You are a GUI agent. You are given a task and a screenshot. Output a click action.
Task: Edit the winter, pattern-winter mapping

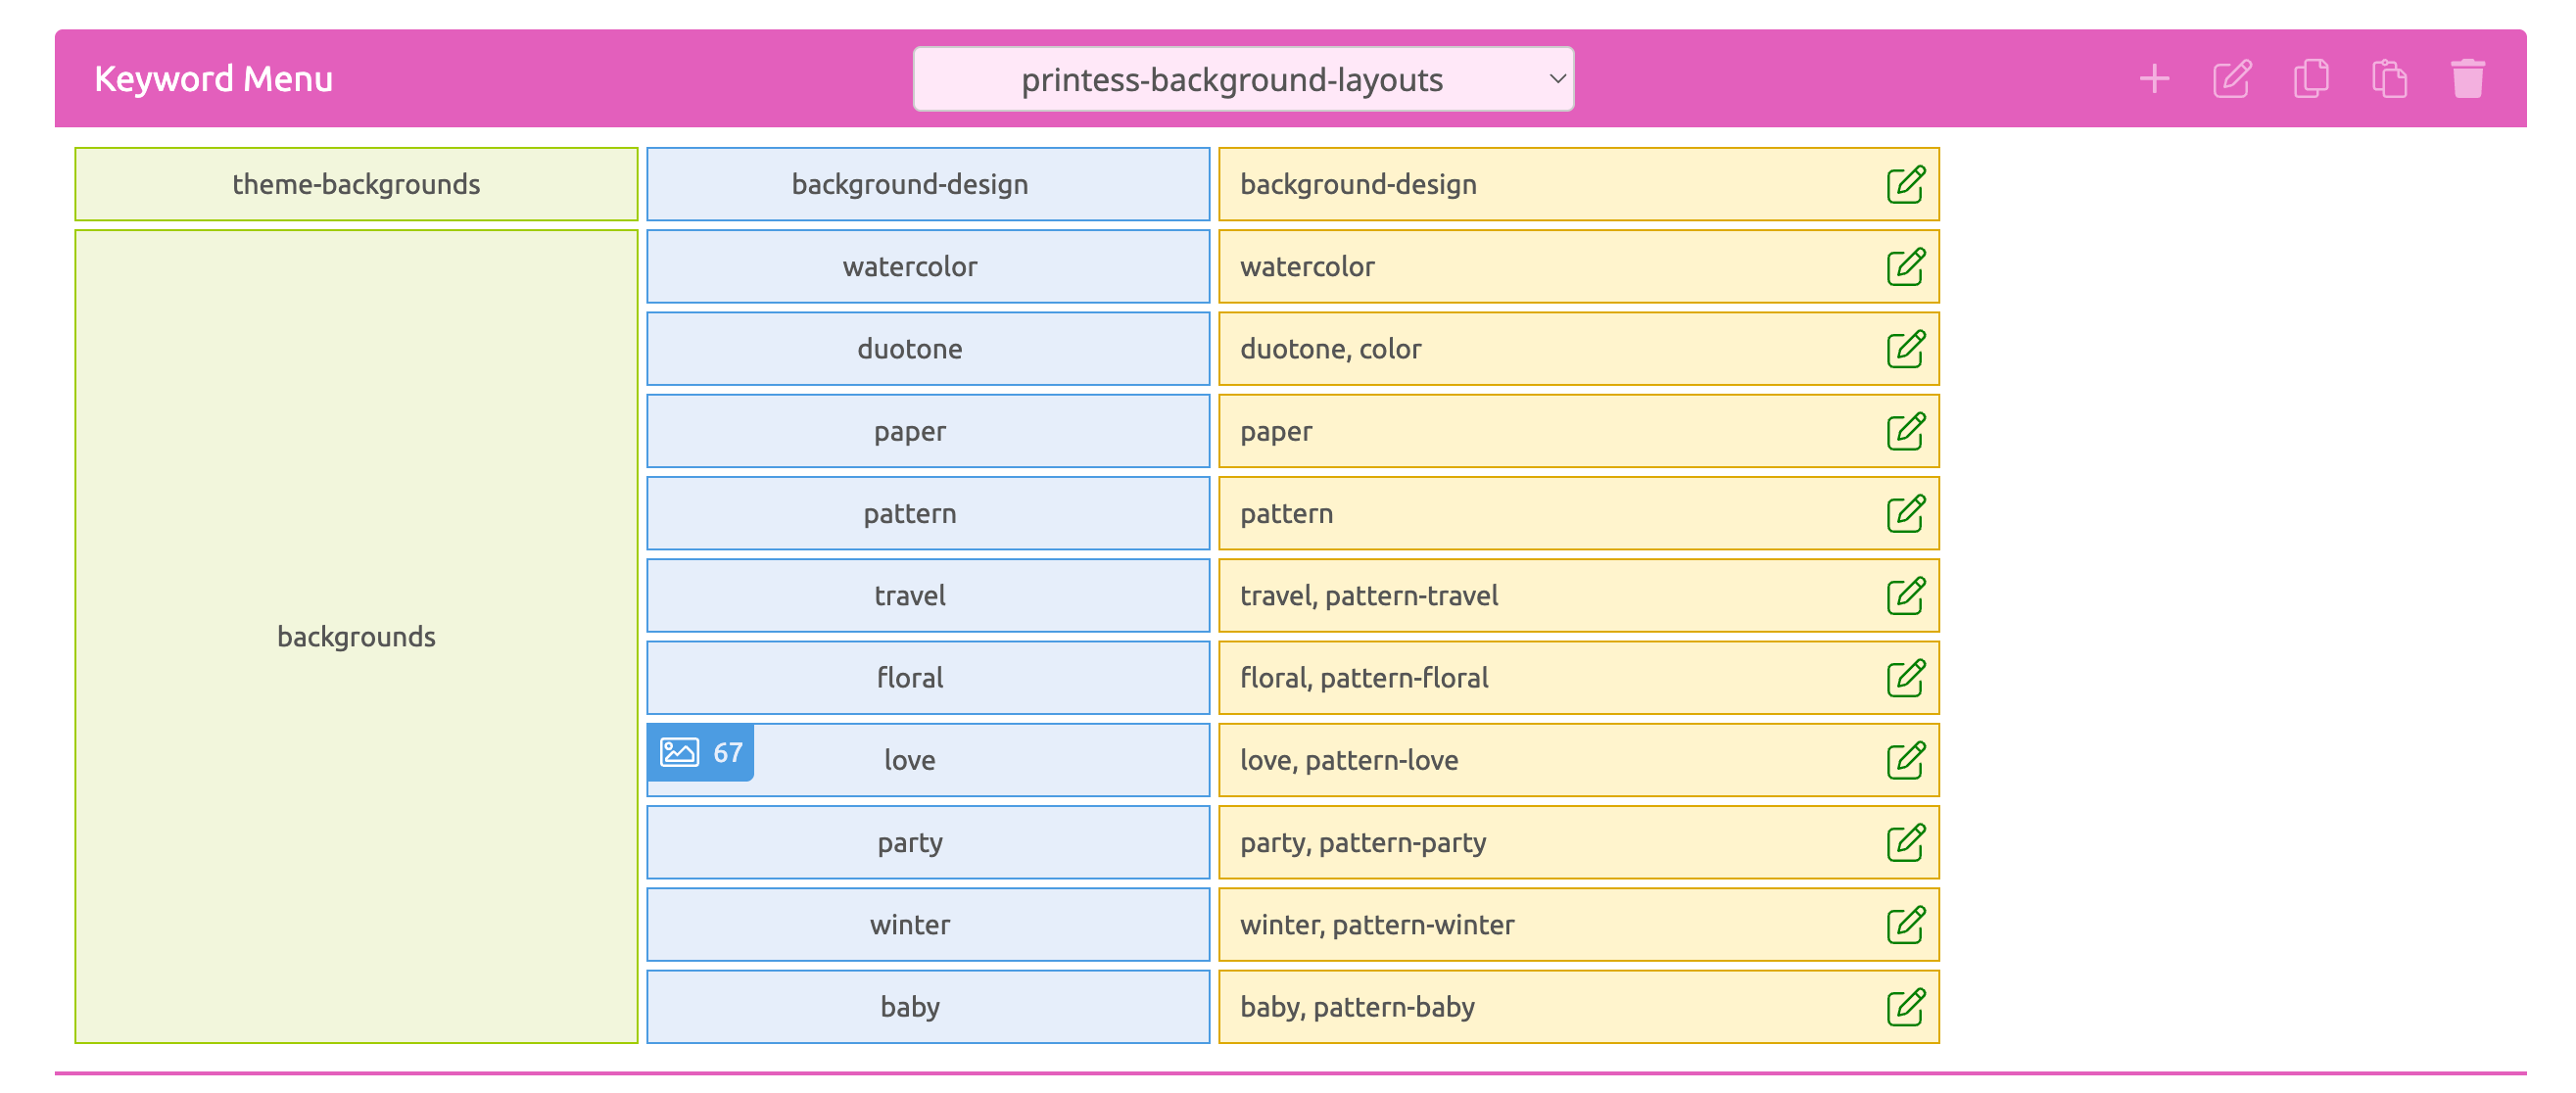1908,924
